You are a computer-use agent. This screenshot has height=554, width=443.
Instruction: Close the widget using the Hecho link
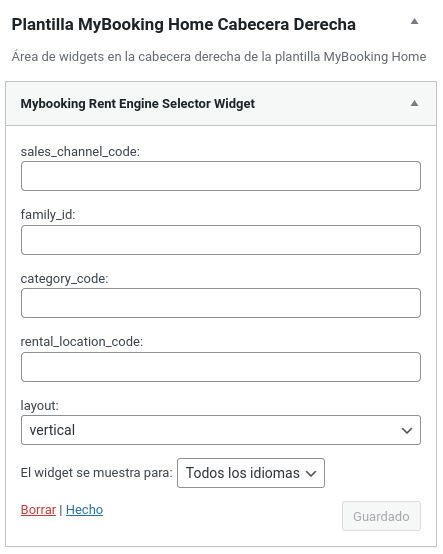(x=84, y=509)
